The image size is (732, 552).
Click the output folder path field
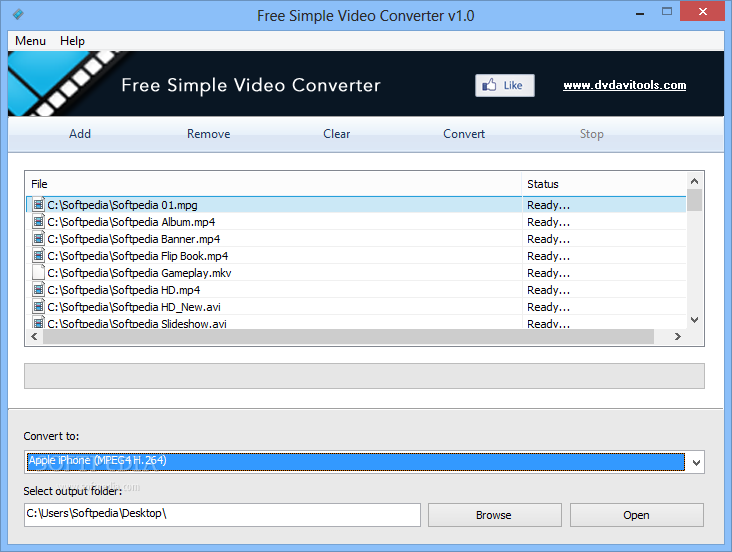pos(222,515)
